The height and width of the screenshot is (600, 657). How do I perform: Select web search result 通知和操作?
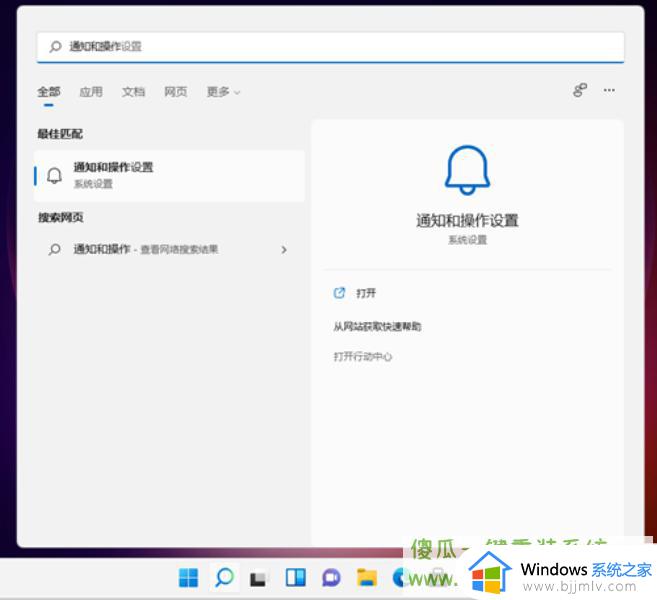[169, 250]
